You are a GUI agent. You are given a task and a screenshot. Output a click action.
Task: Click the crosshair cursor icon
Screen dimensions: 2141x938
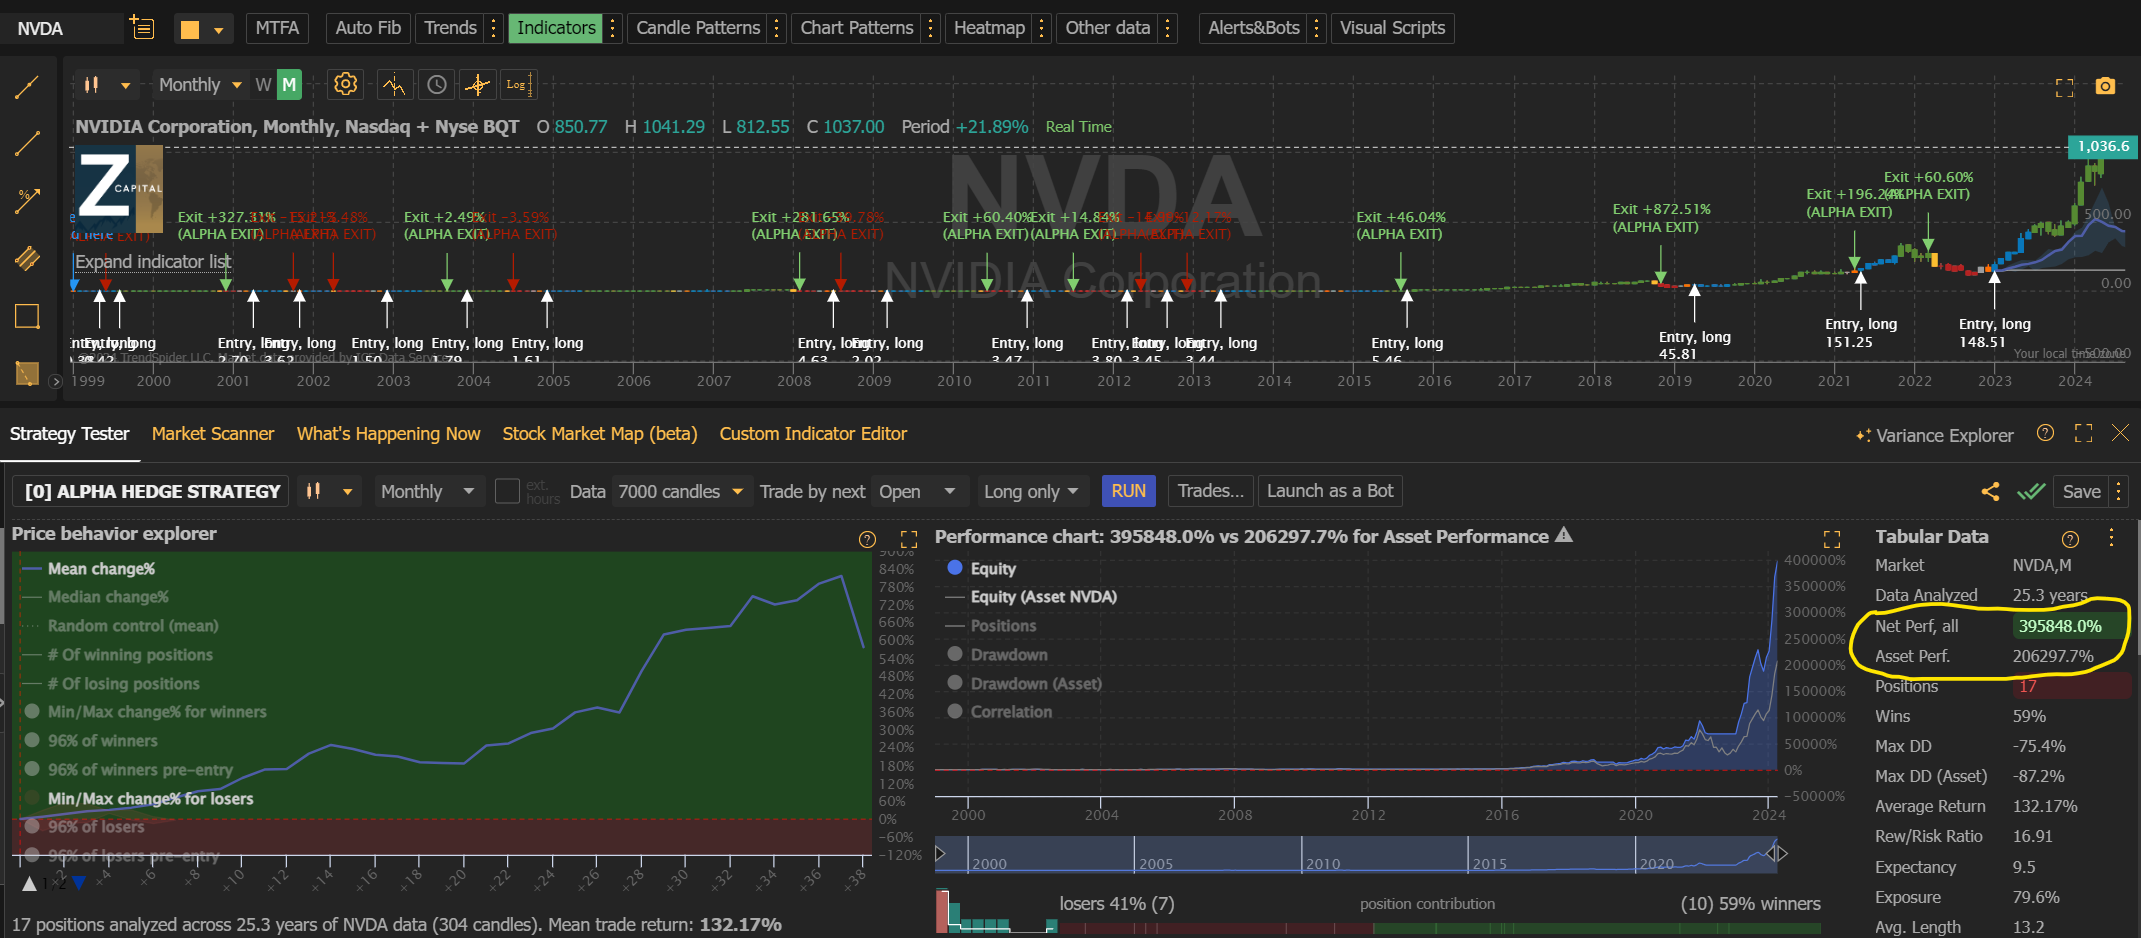[477, 85]
